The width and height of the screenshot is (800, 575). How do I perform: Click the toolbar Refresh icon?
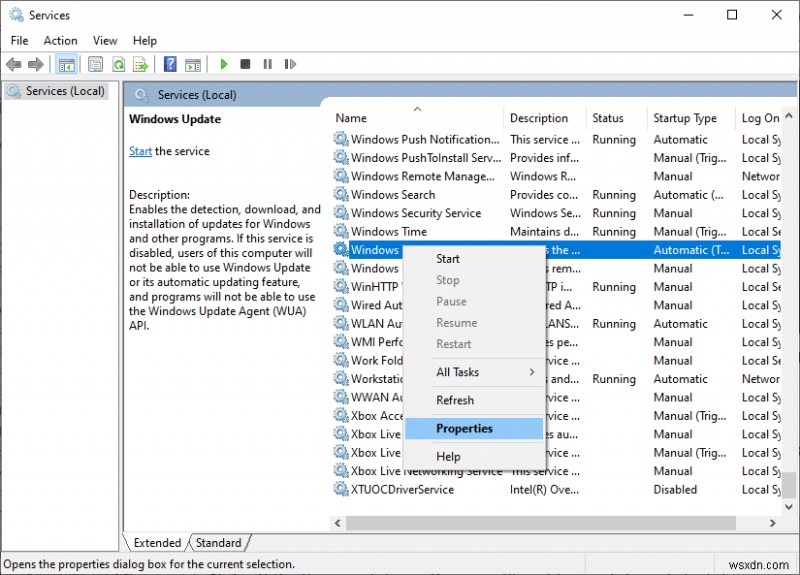pos(119,64)
